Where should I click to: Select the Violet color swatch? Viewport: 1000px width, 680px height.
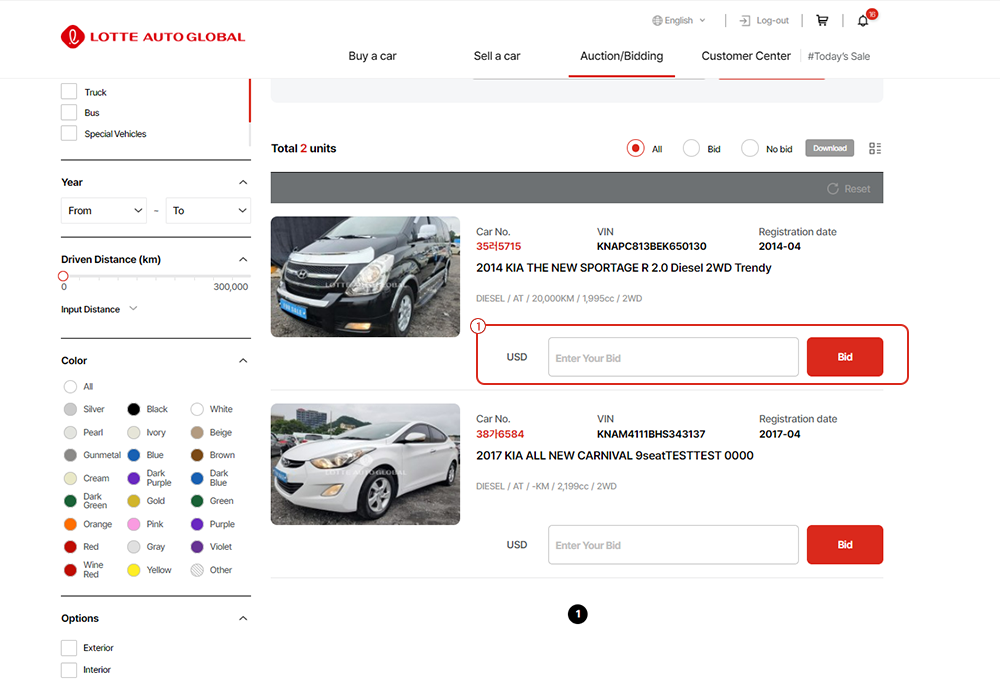197,547
